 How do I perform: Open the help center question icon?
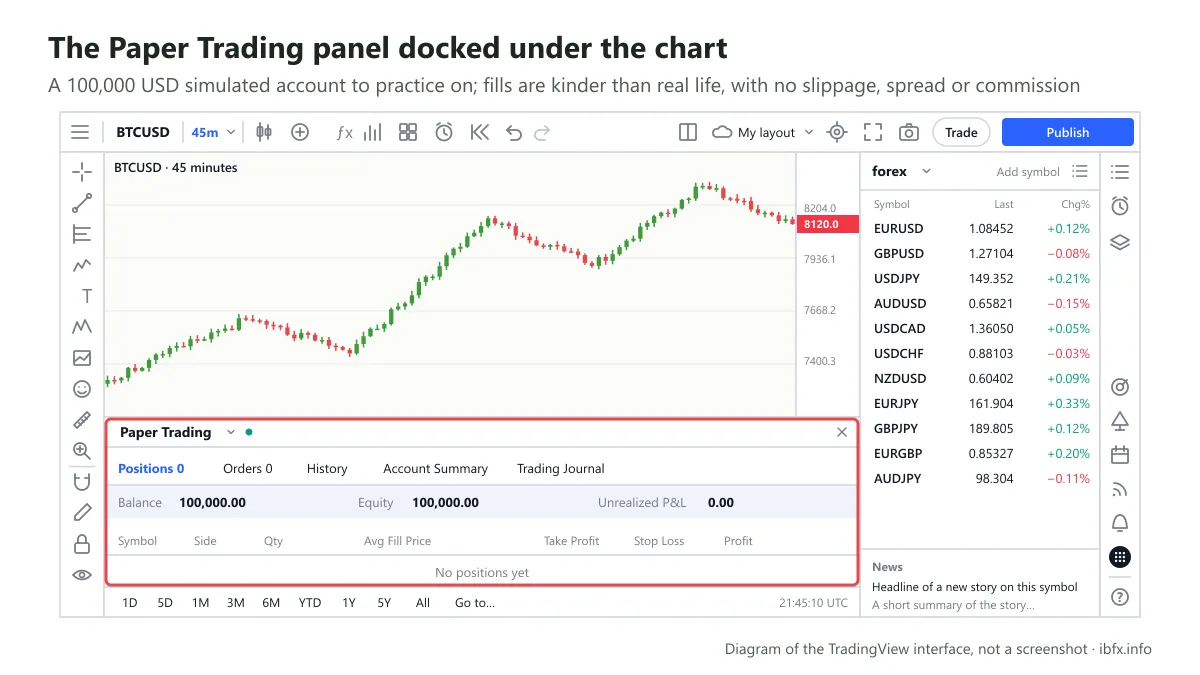click(1120, 597)
